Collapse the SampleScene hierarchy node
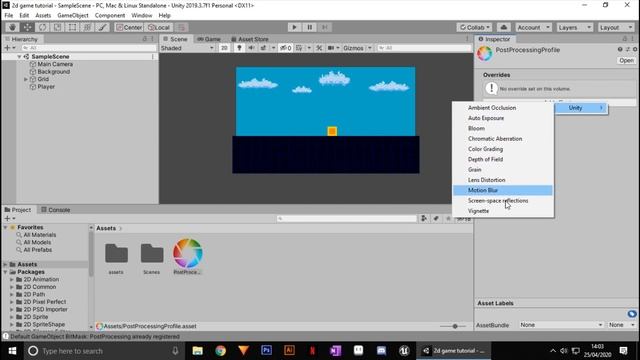Image resolution: width=640 pixels, height=360 pixels. [x=19, y=57]
